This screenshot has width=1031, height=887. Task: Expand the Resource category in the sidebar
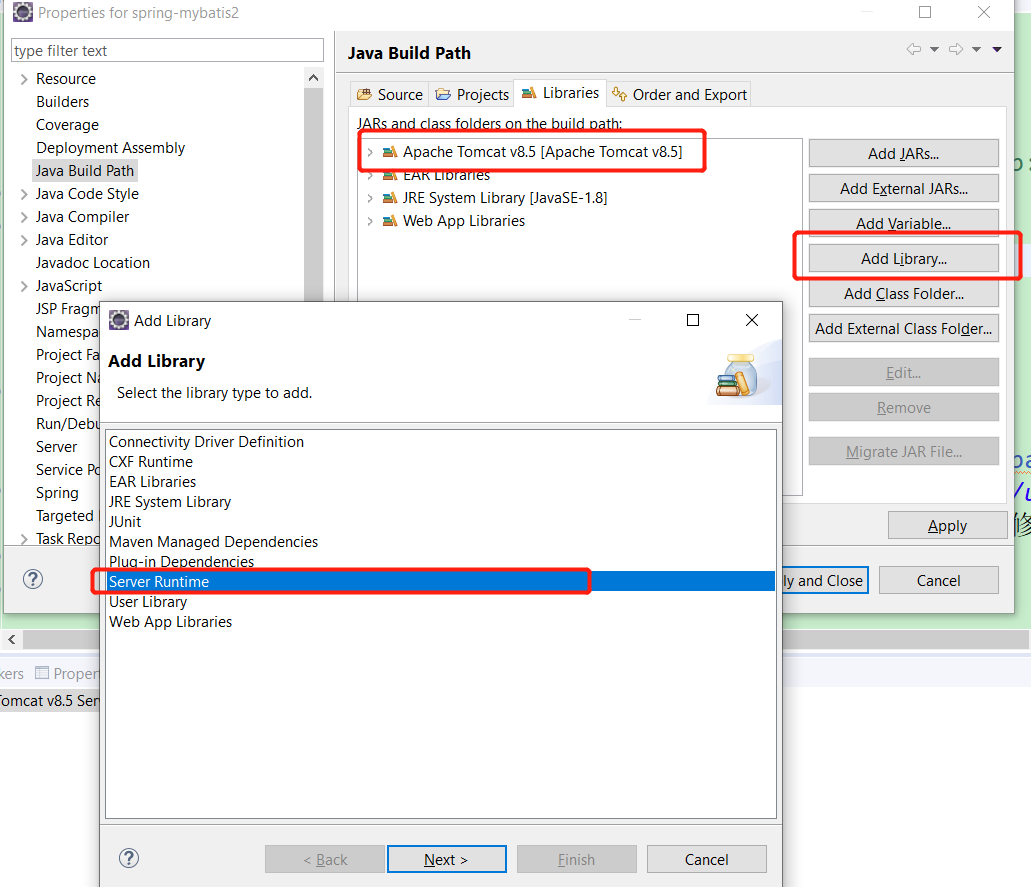[x=23, y=78]
